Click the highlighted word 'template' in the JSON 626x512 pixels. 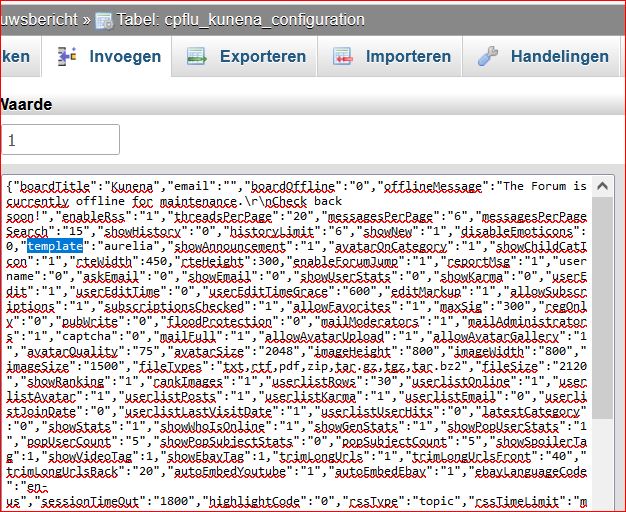[x=55, y=245]
